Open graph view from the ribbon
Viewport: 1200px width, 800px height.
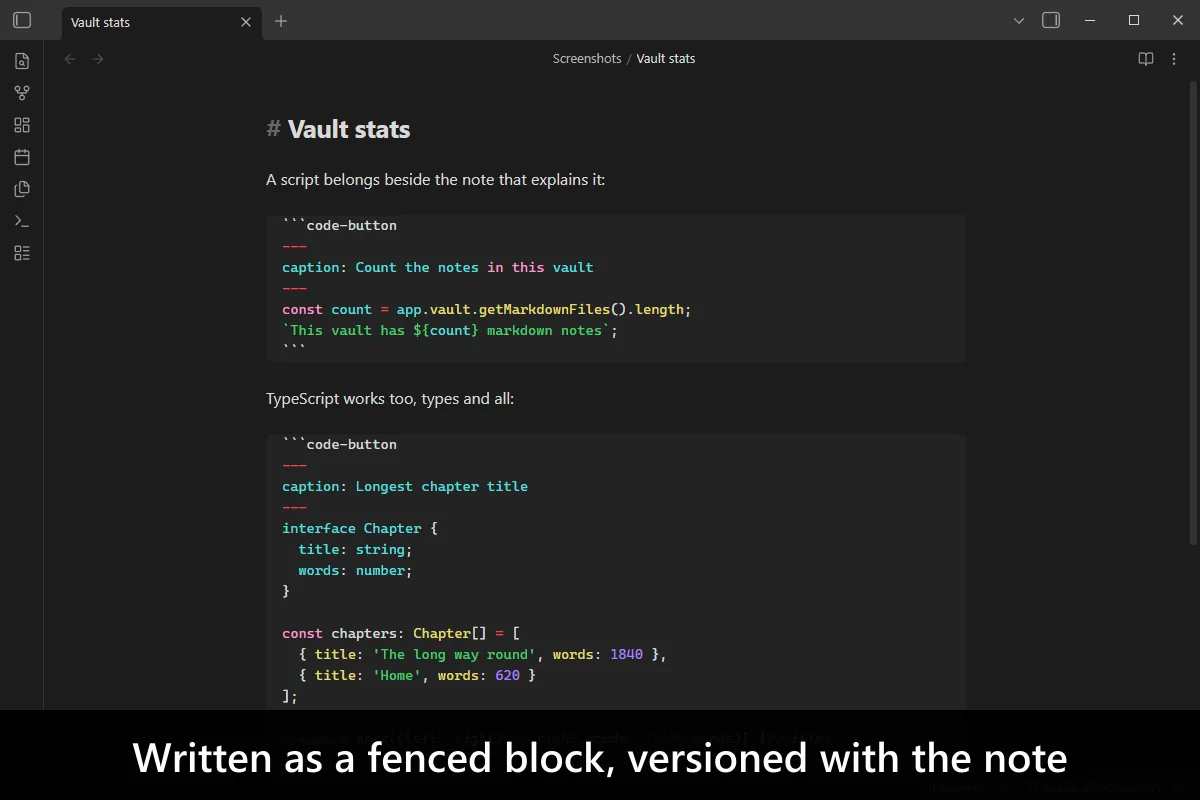tap(22, 93)
